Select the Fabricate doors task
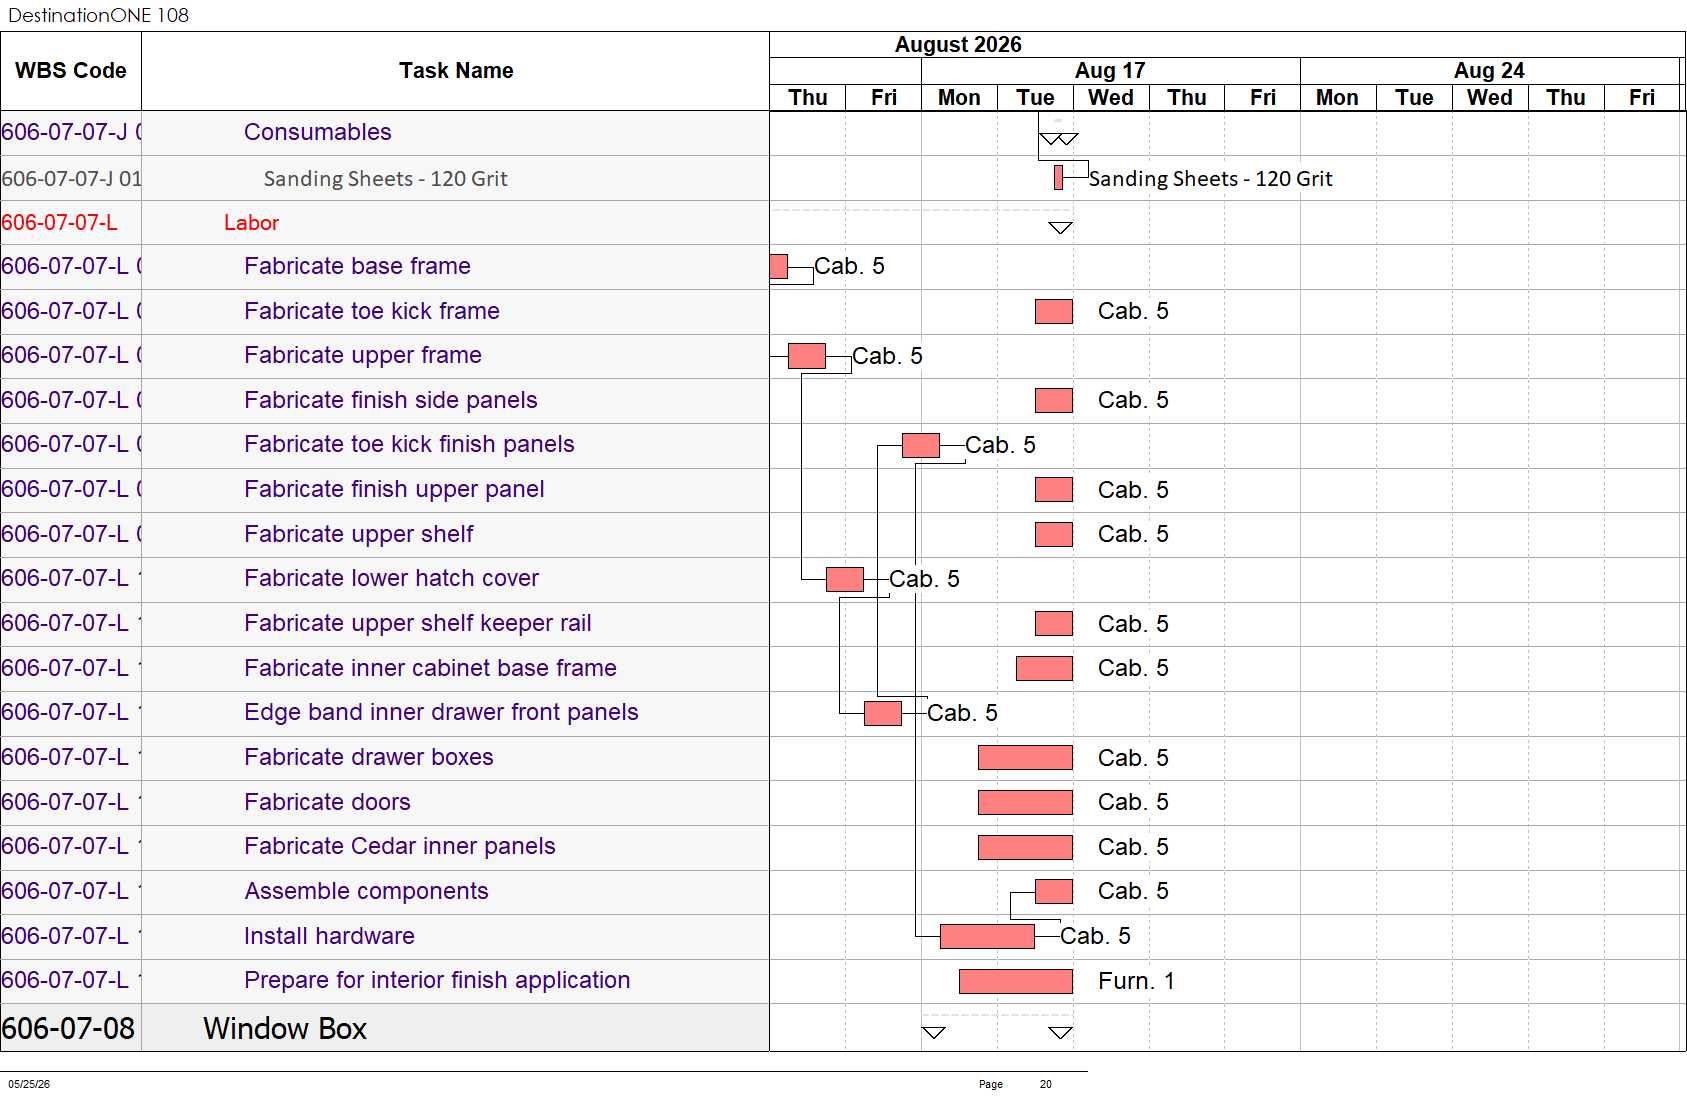The width and height of the screenshot is (1687, 1097). click(x=327, y=802)
